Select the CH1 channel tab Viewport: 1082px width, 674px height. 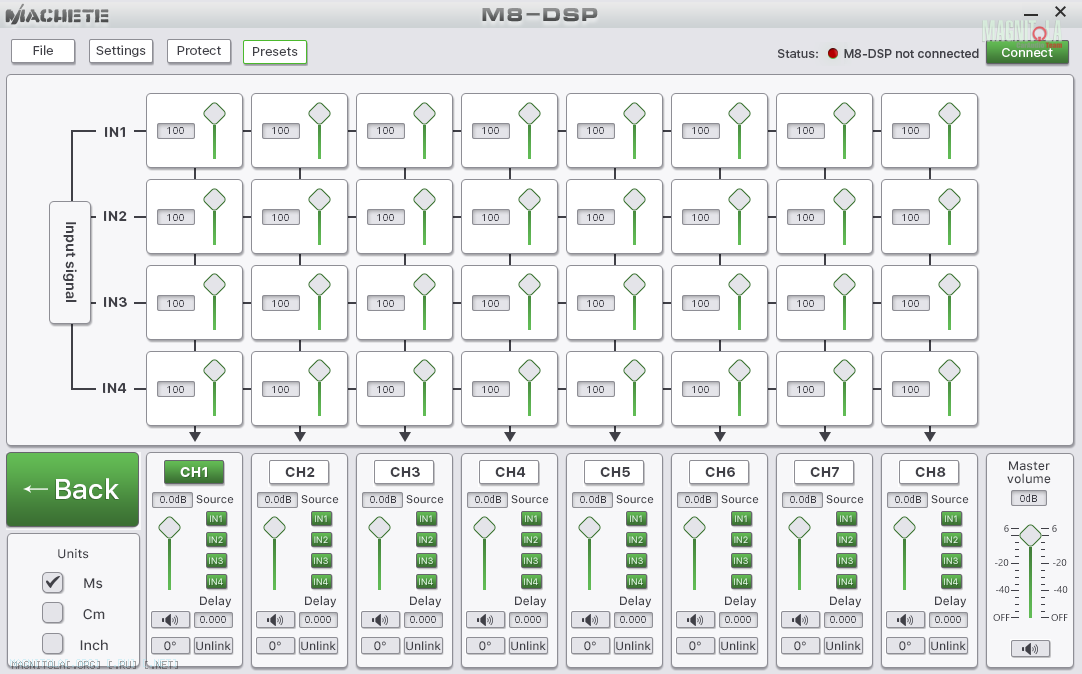(194, 473)
